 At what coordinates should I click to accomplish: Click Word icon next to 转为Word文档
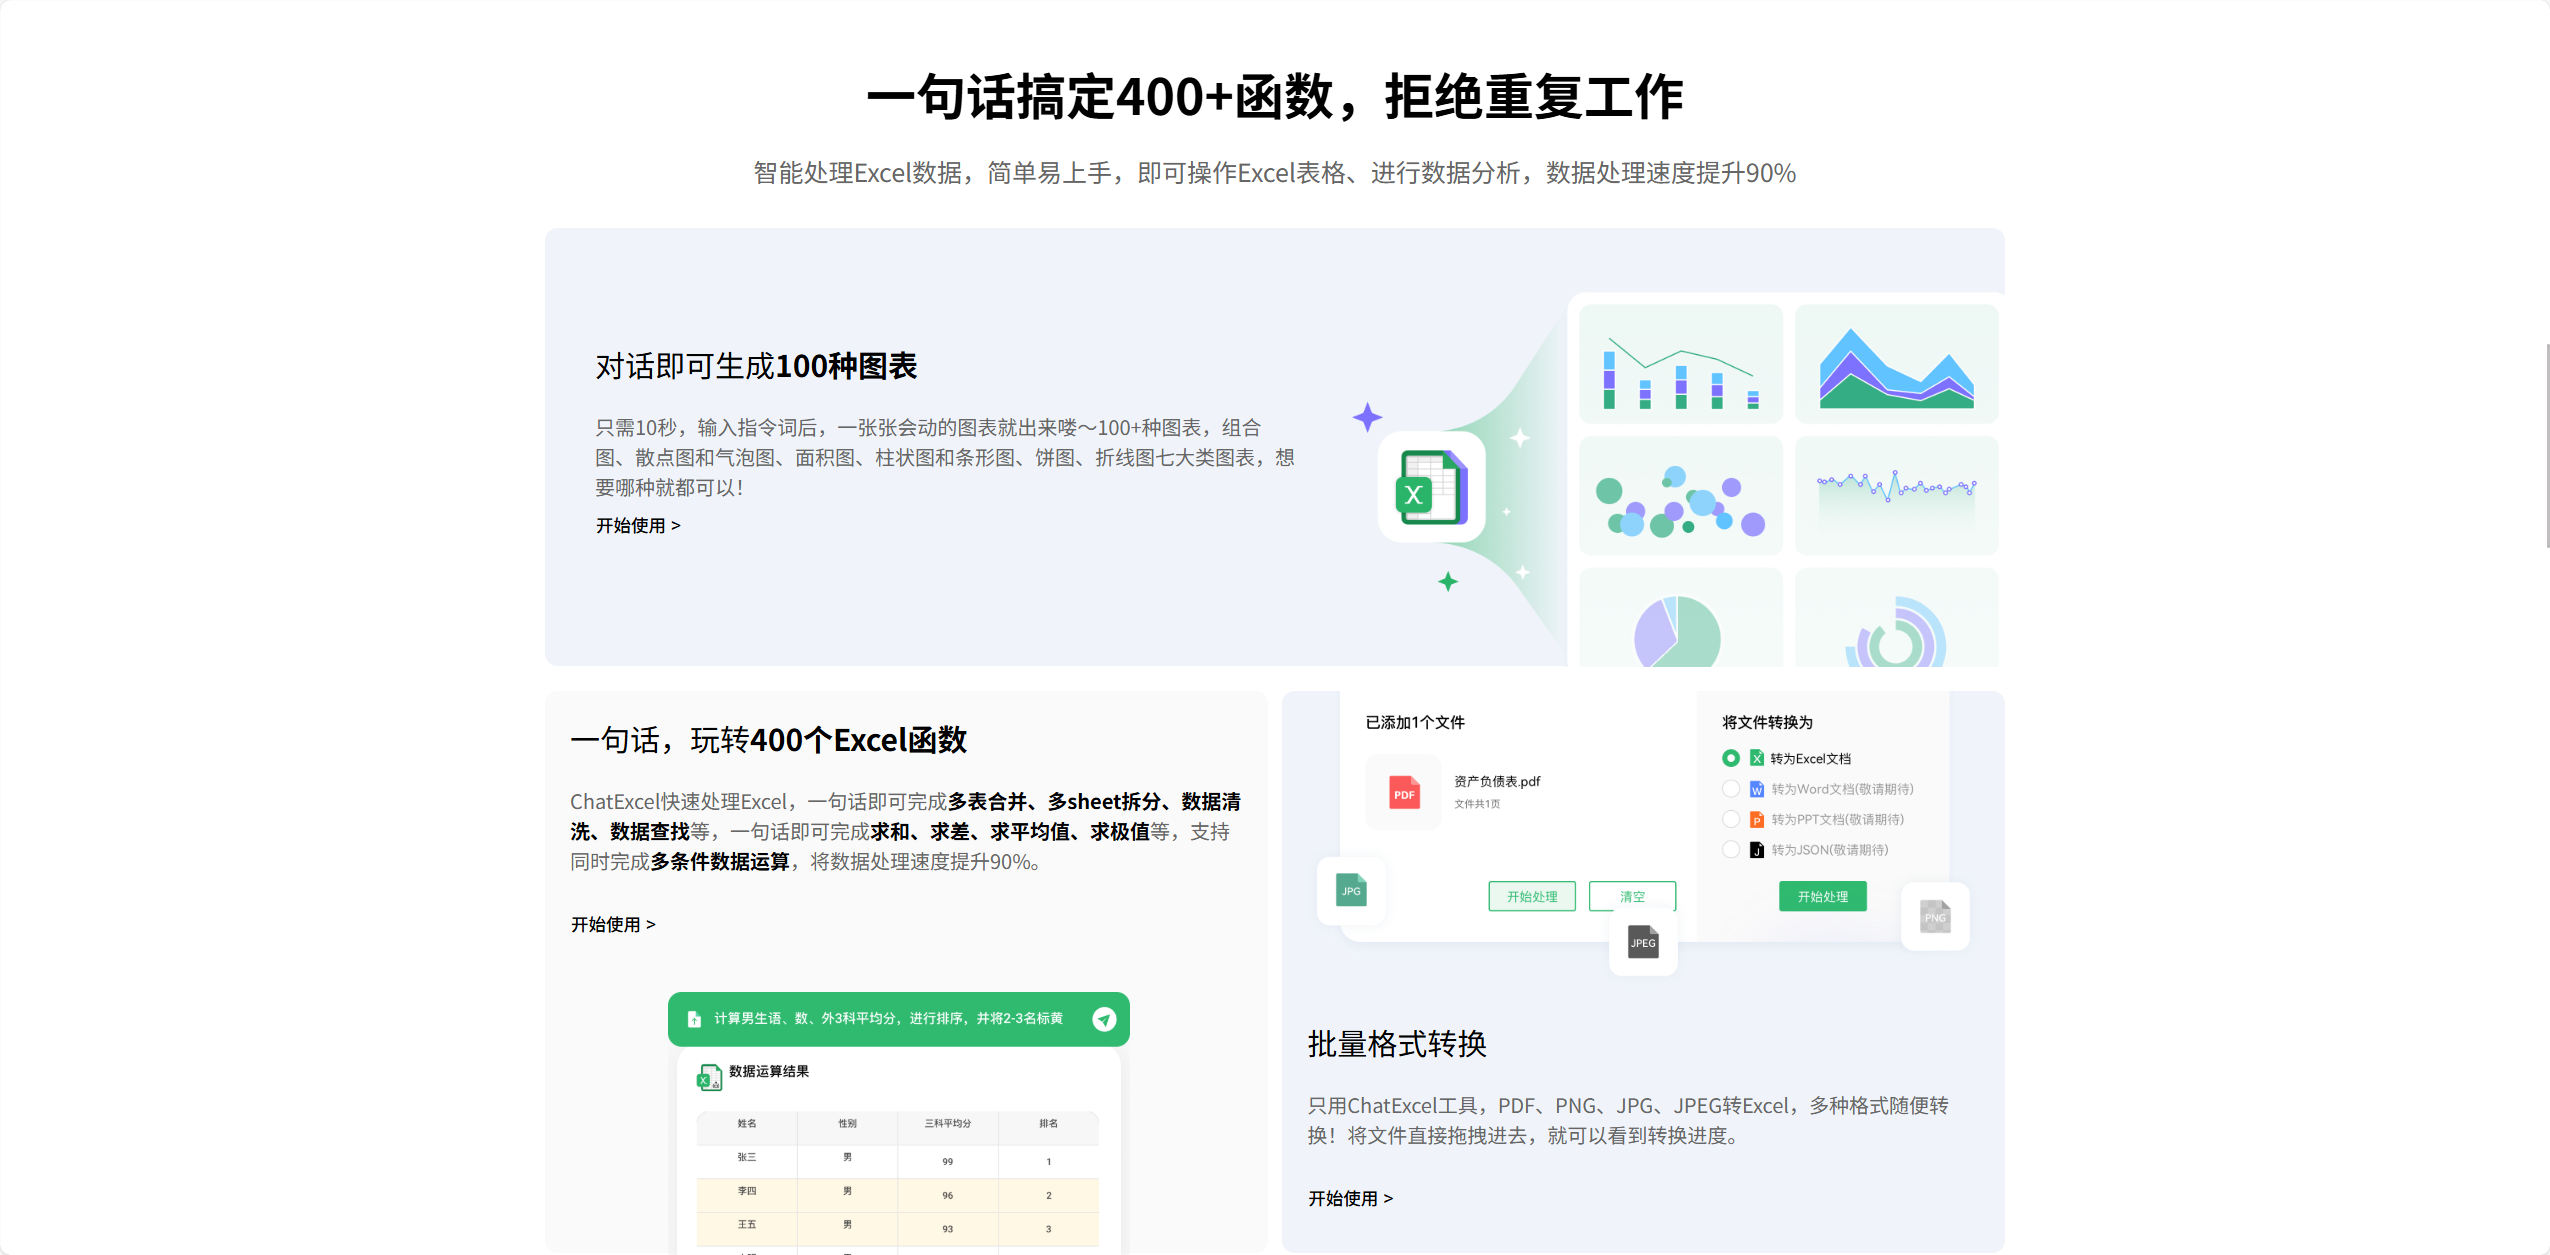(1757, 789)
